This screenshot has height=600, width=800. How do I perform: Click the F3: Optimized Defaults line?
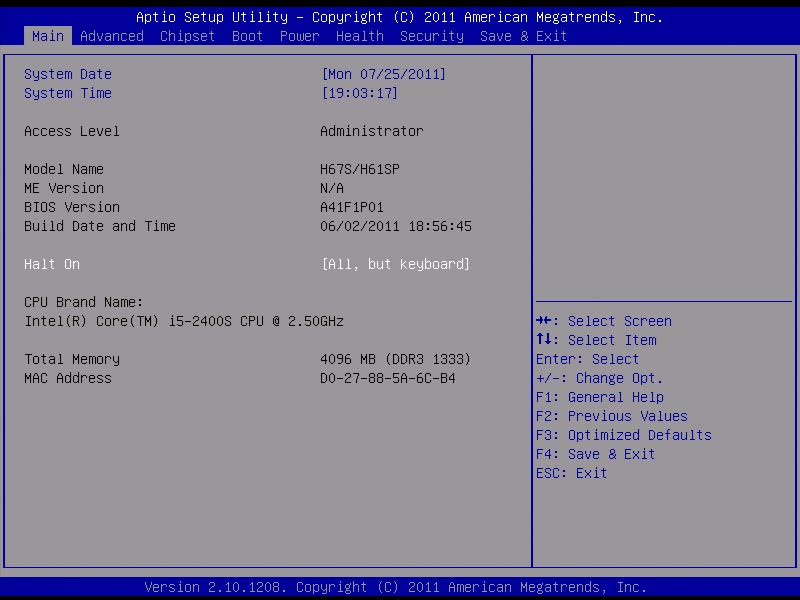(x=624, y=435)
